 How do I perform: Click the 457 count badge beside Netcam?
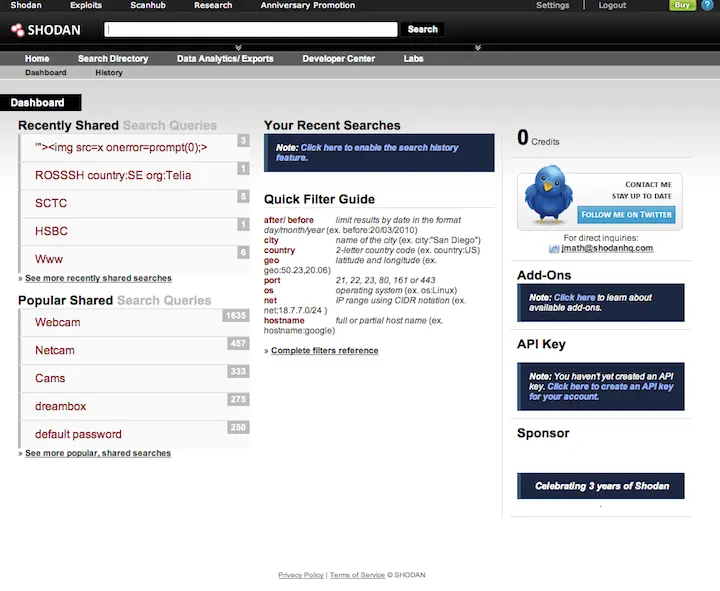(238, 343)
